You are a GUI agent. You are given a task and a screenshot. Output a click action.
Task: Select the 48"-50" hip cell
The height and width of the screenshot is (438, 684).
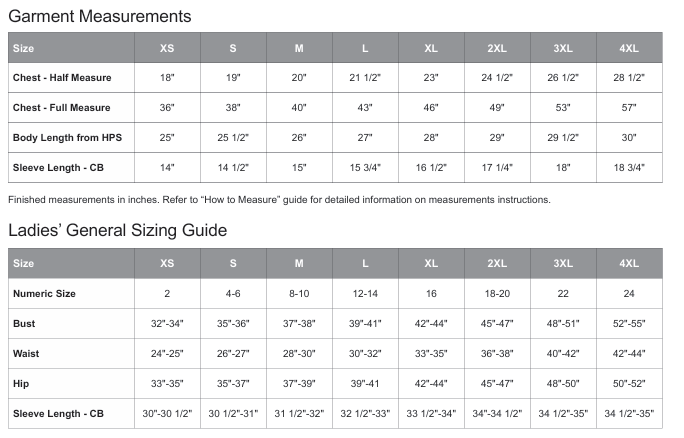563,384
